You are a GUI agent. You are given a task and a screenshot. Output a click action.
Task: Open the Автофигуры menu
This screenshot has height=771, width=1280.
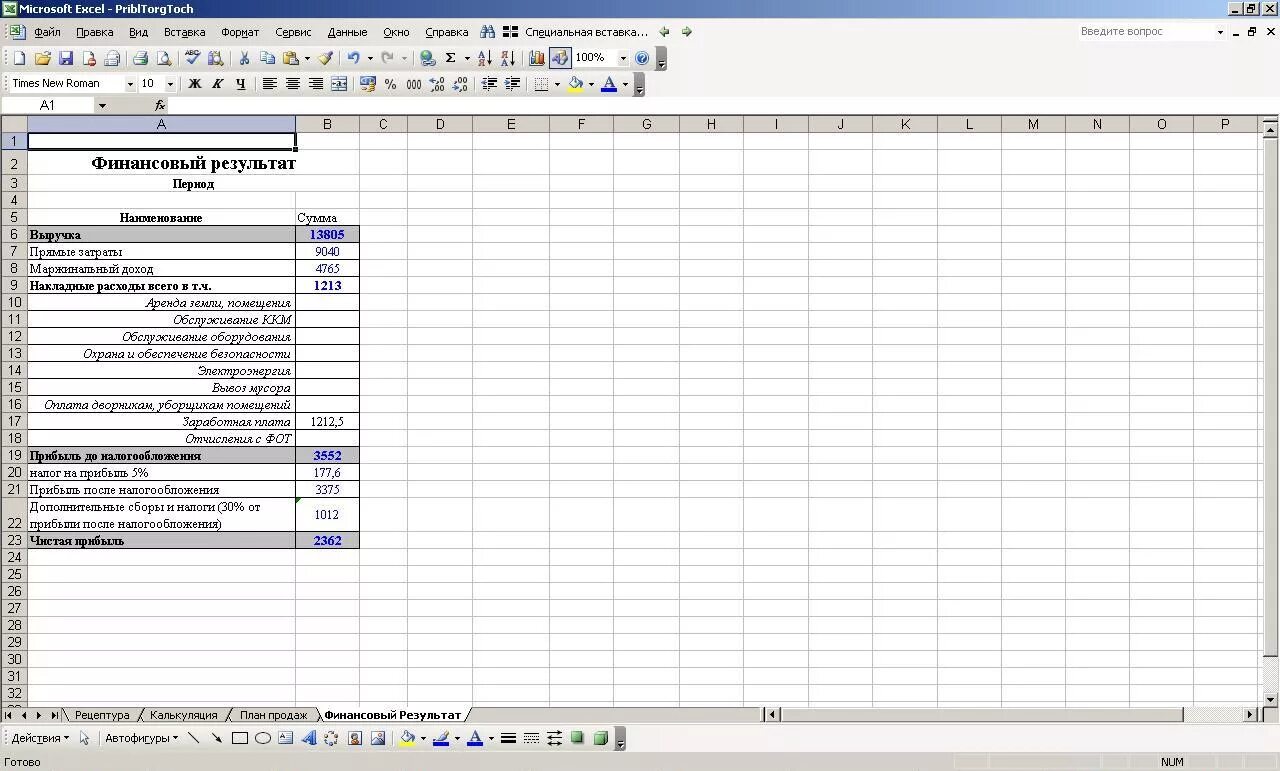point(141,738)
